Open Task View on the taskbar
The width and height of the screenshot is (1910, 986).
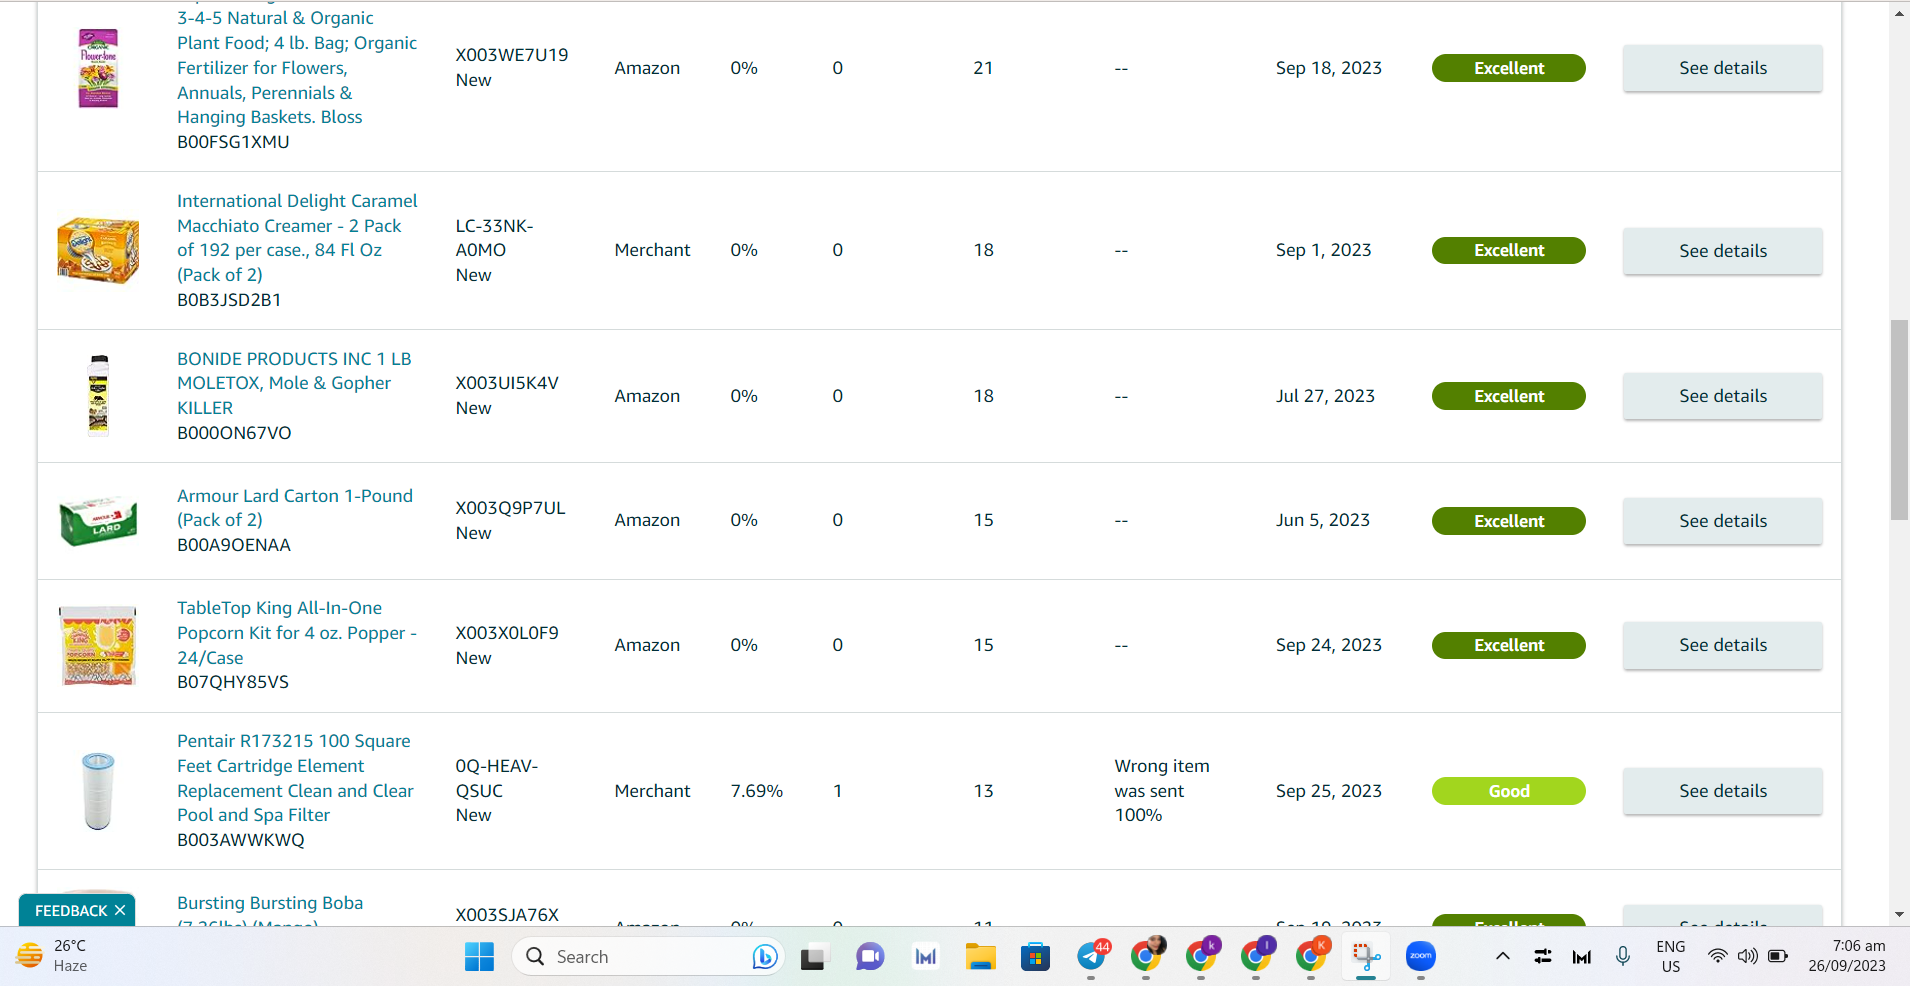[815, 957]
